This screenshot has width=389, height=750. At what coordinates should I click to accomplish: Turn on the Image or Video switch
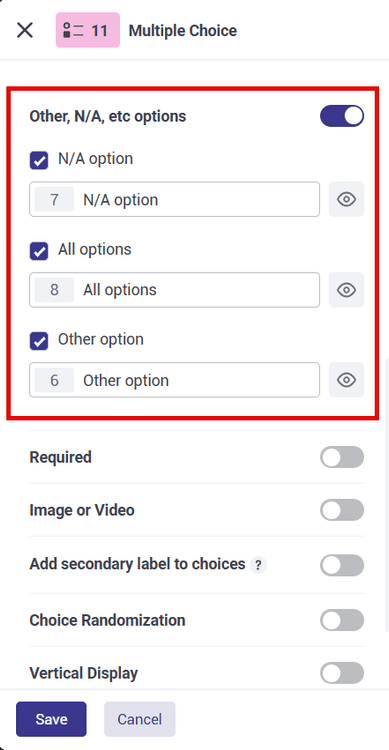342,510
